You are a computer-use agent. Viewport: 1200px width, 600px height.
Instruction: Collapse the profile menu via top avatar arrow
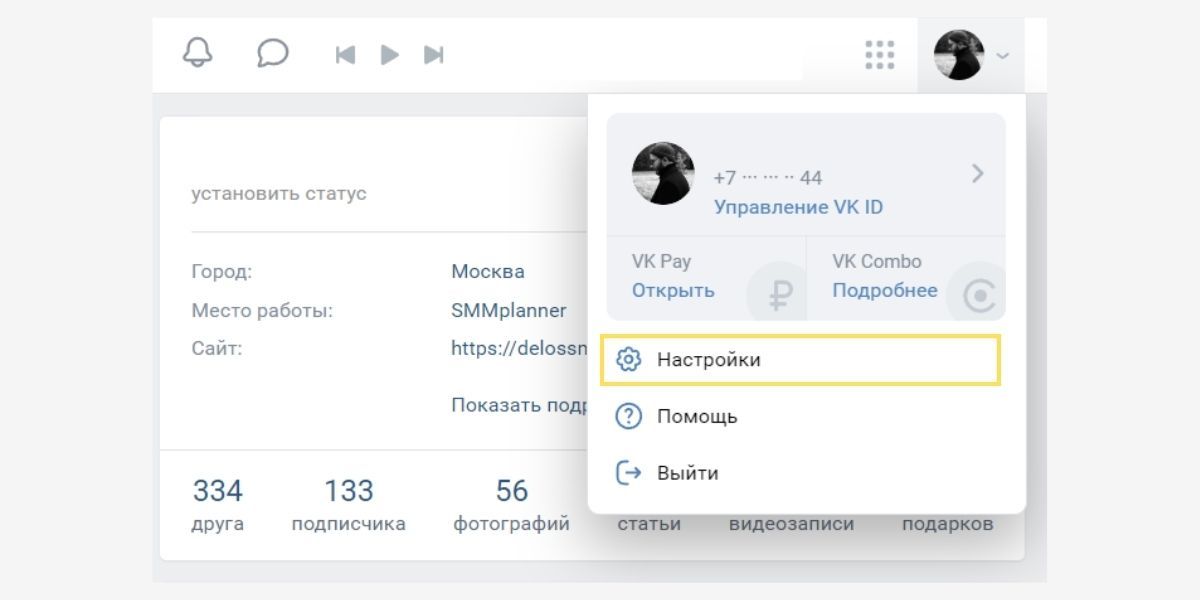(x=1002, y=56)
